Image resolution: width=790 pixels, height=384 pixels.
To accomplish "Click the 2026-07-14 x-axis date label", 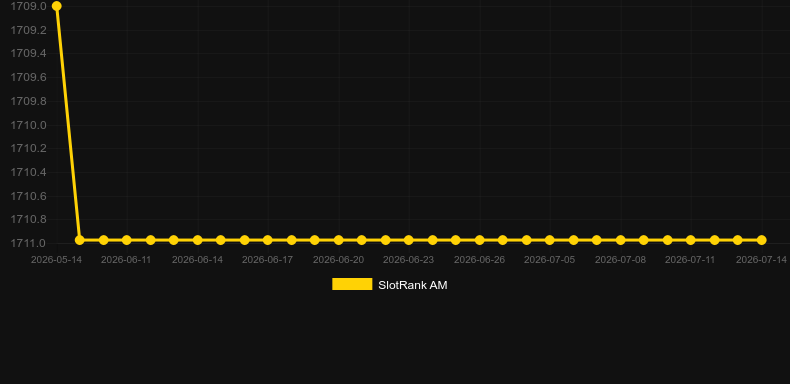I will [x=761, y=260].
